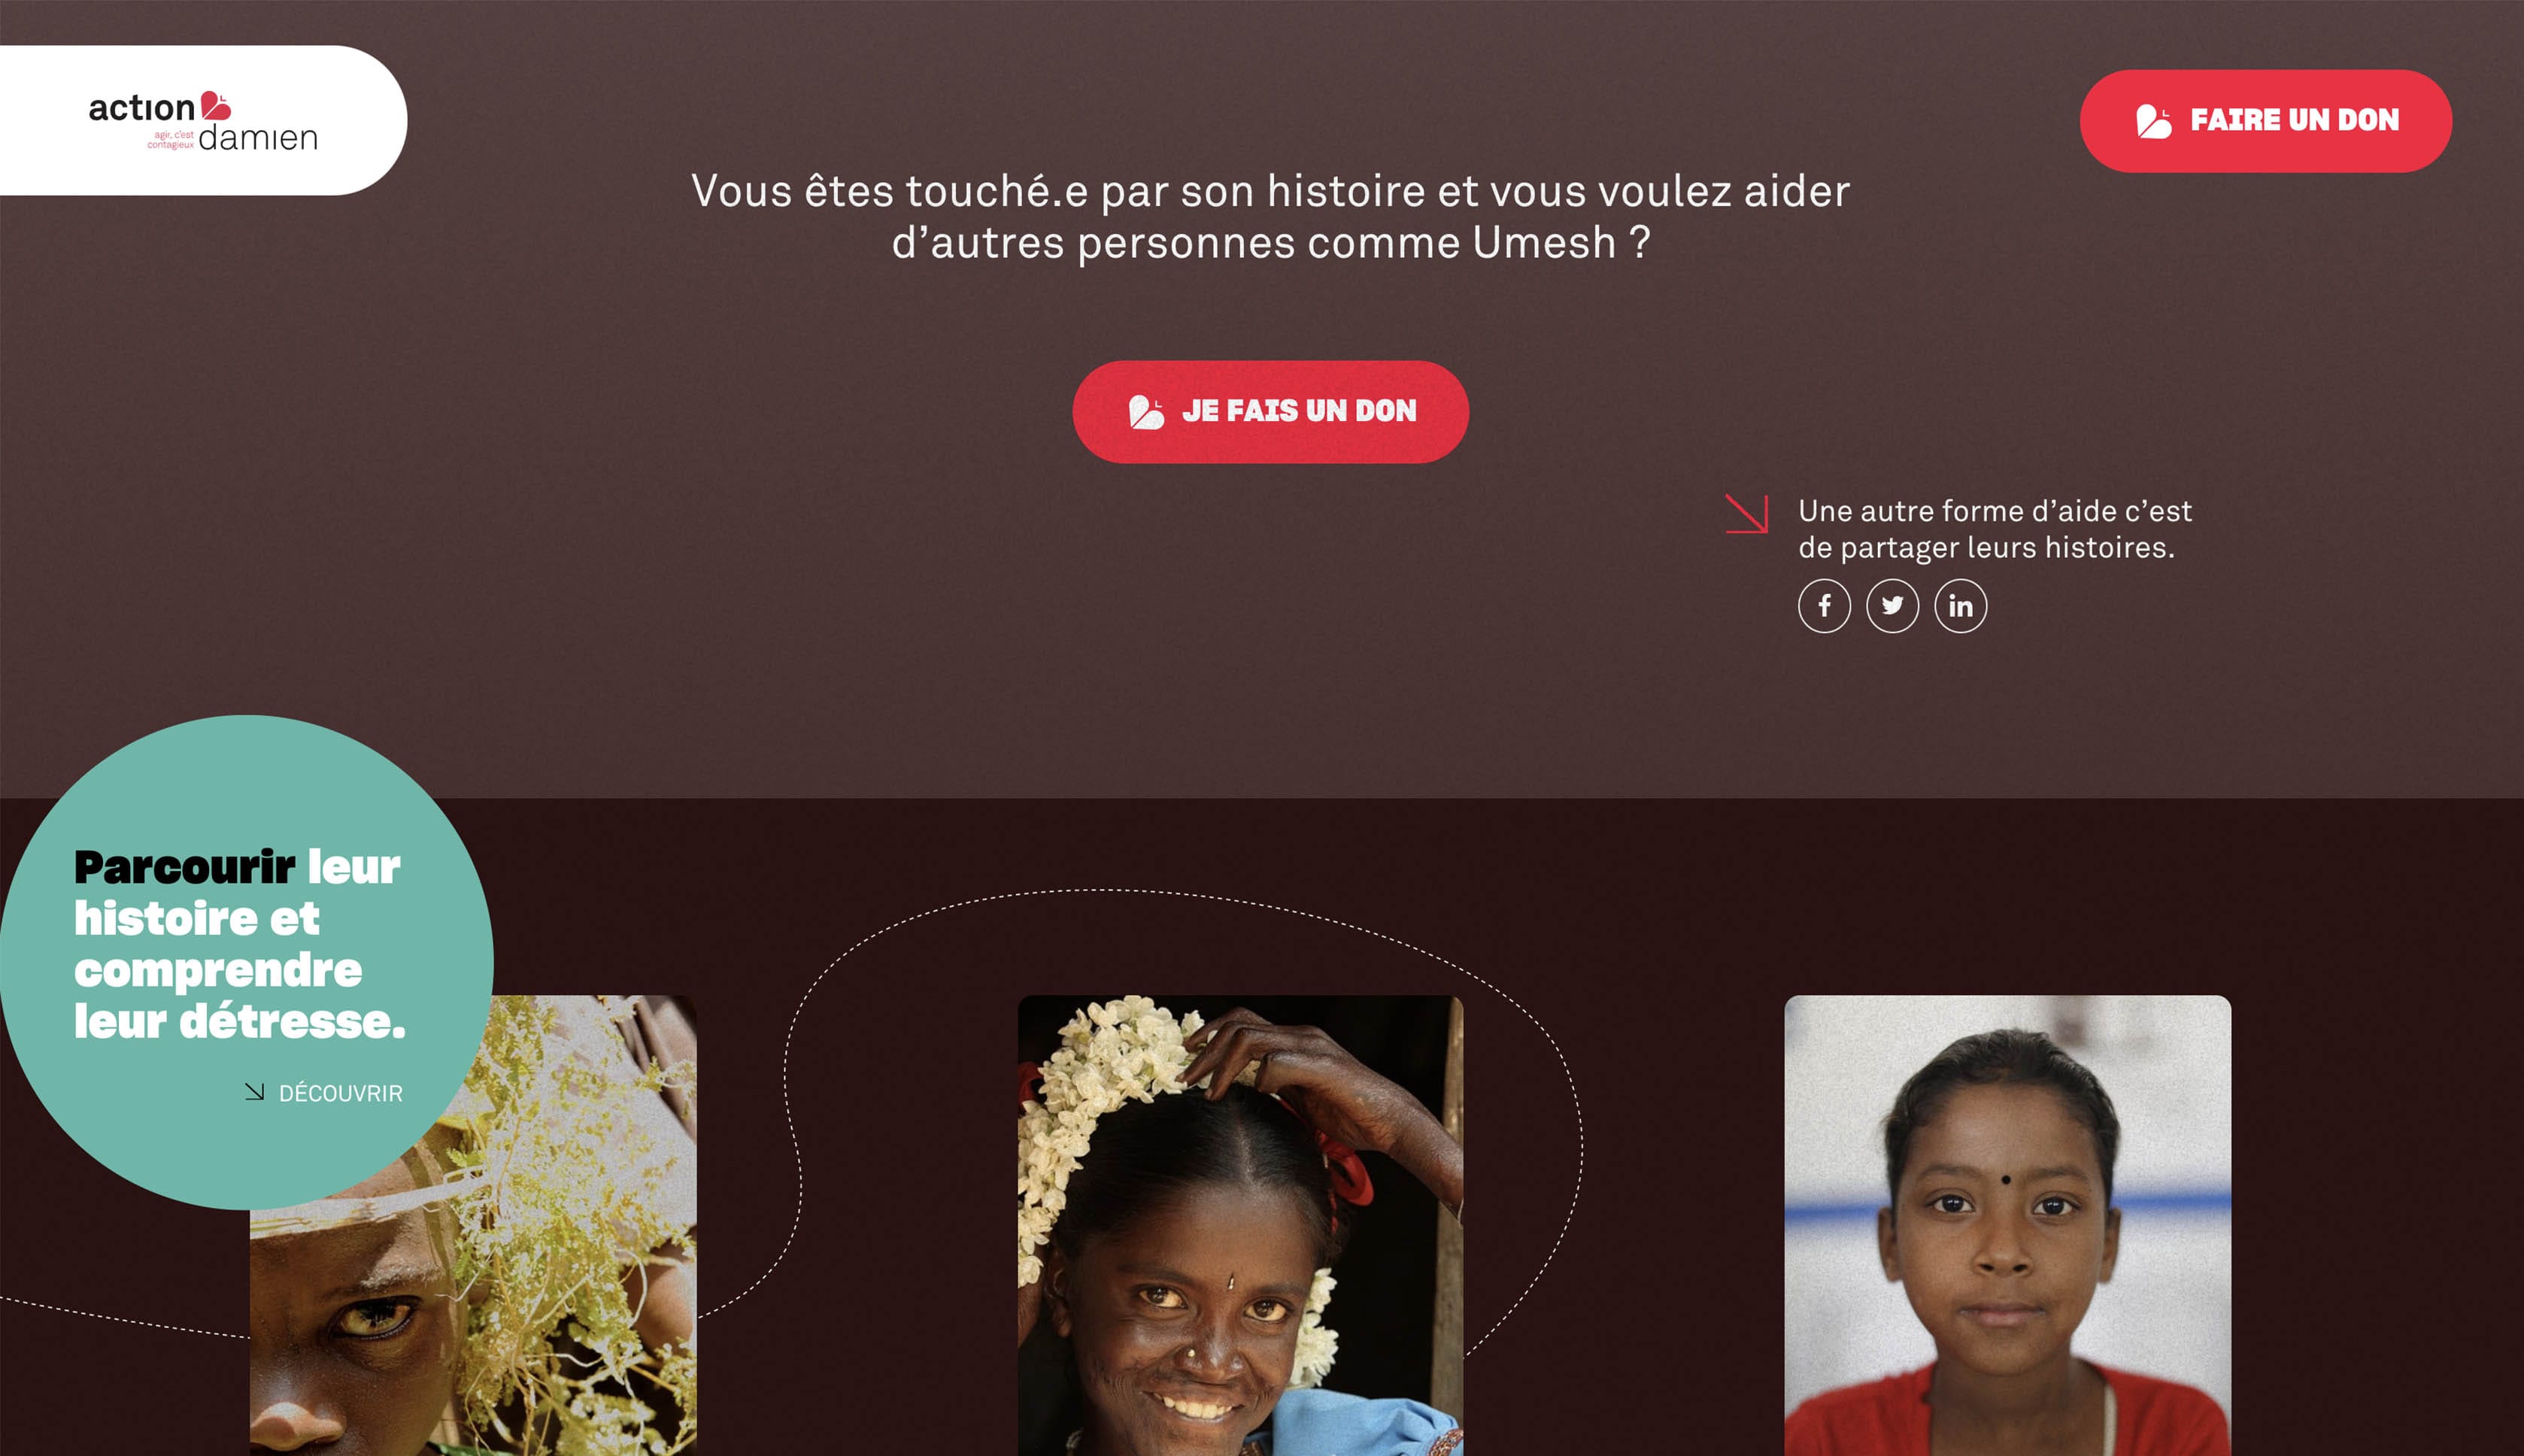Image resolution: width=2524 pixels, height=1456 pixels.
Task: Click the red heart in the logo
Action: pyautogui.click(x=215, y=105)
